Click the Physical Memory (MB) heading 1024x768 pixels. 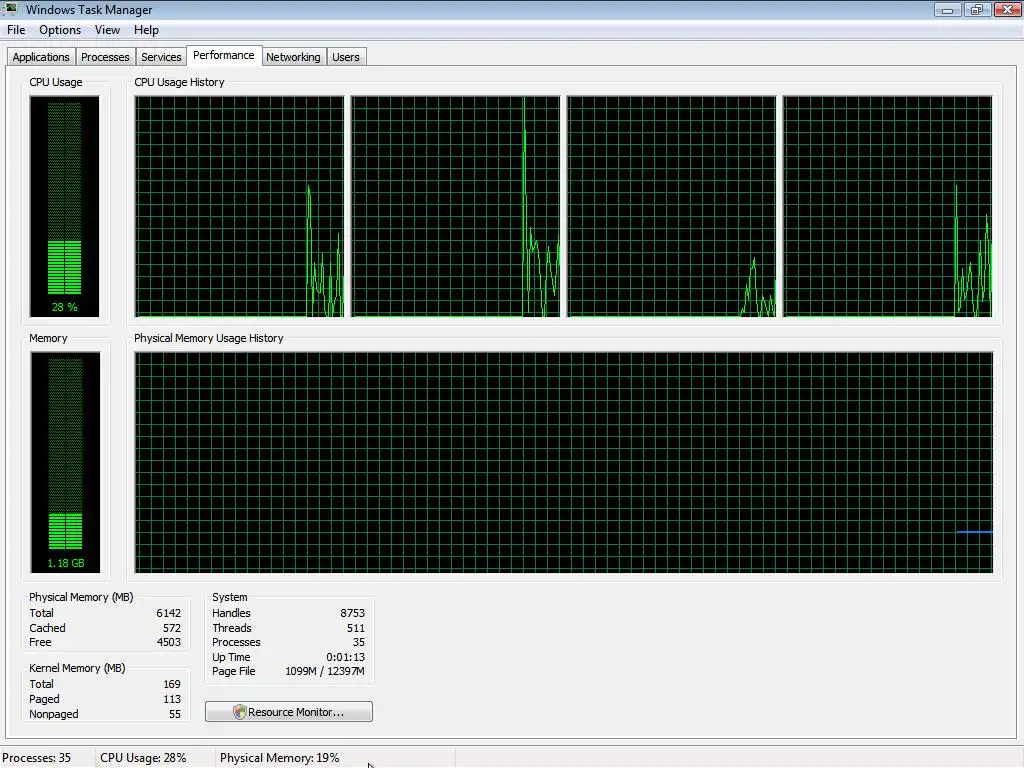coord(81,598)
